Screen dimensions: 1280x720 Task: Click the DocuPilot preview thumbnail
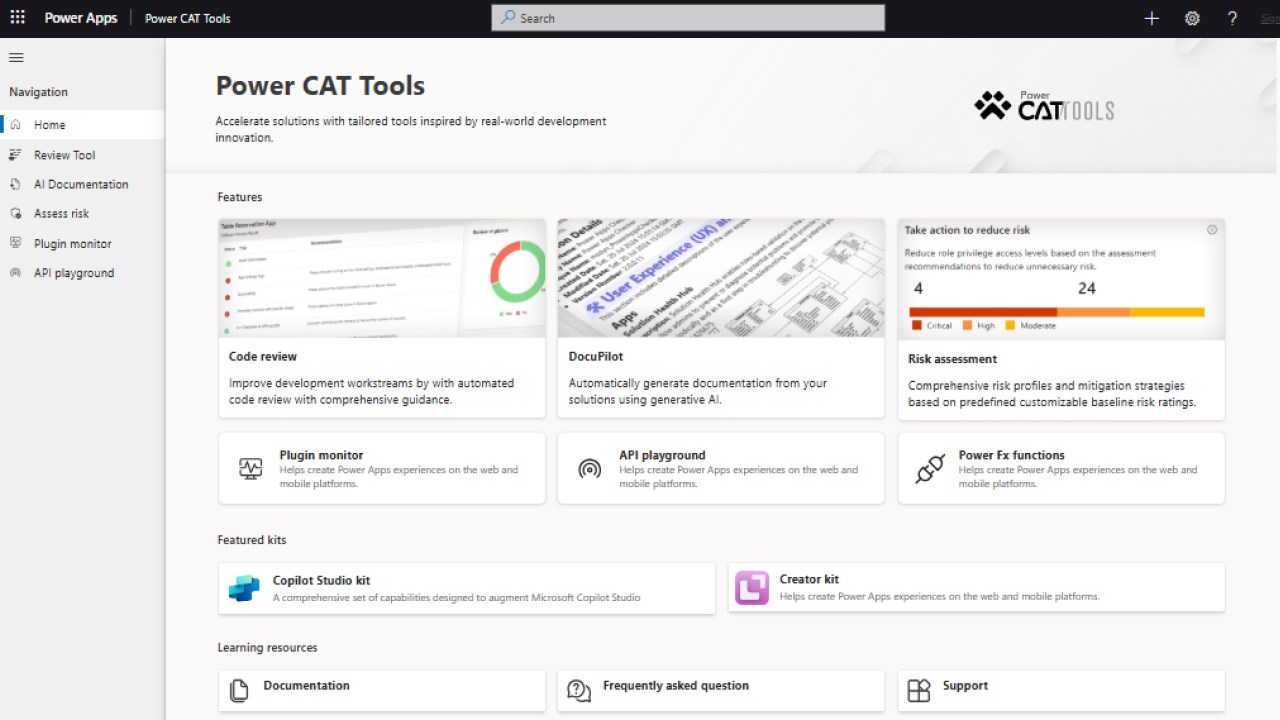721,279
